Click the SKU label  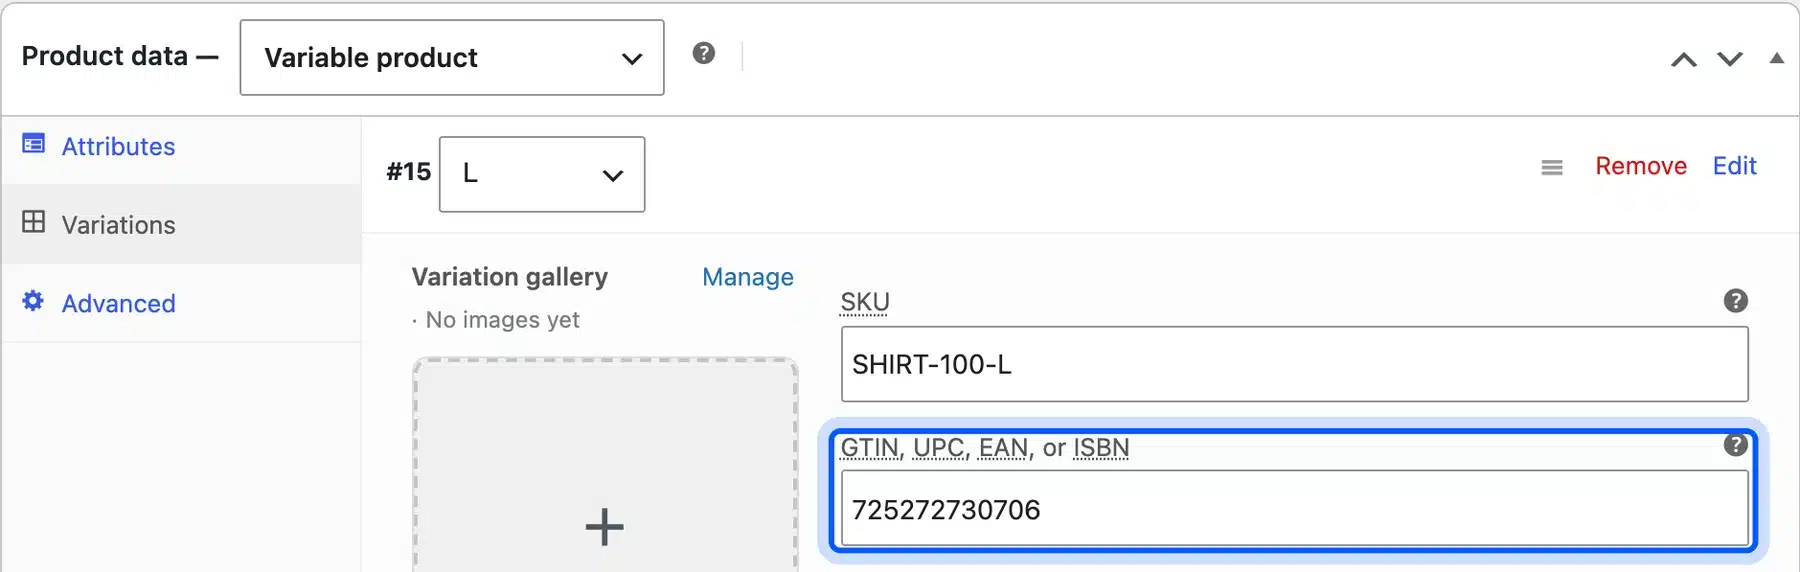coord(865,302)
